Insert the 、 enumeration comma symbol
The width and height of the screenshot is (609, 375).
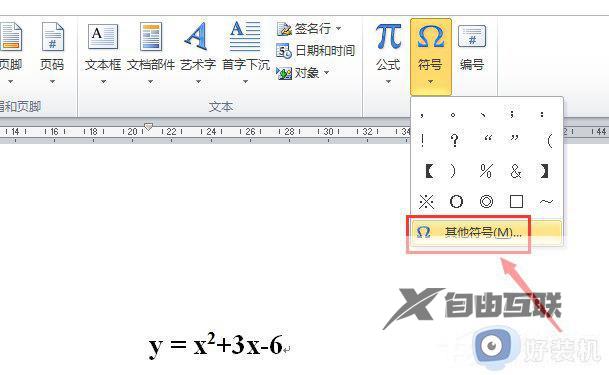click(483, 115)
